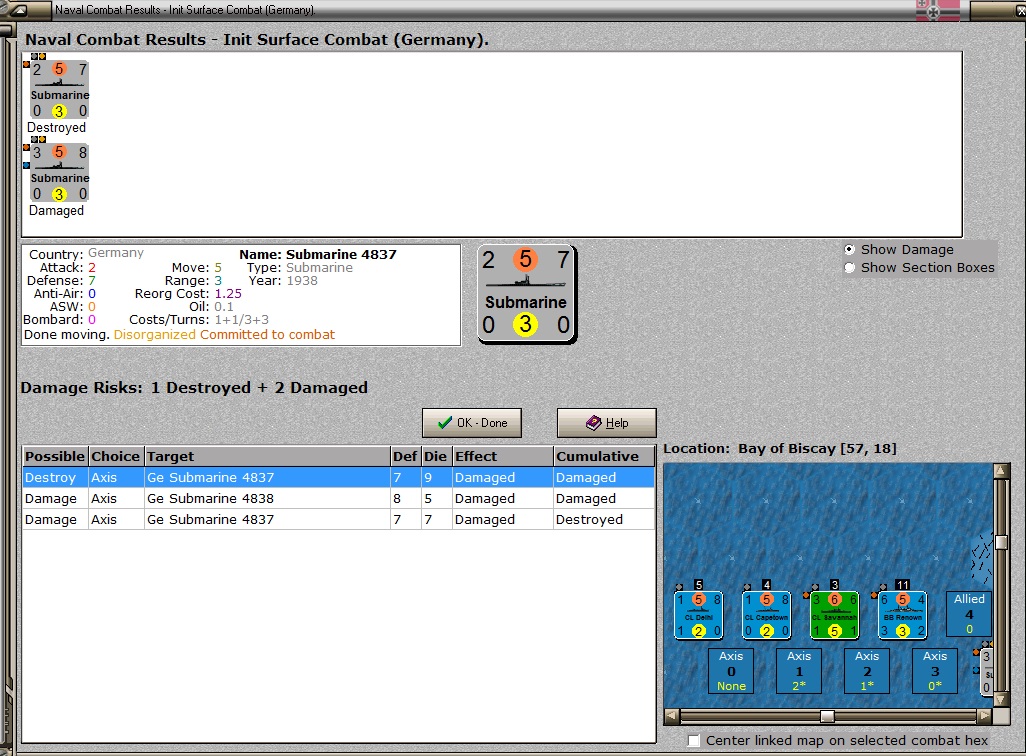Click the Die column header
This screenshot has width=1026, height=756.
(436, 456)
